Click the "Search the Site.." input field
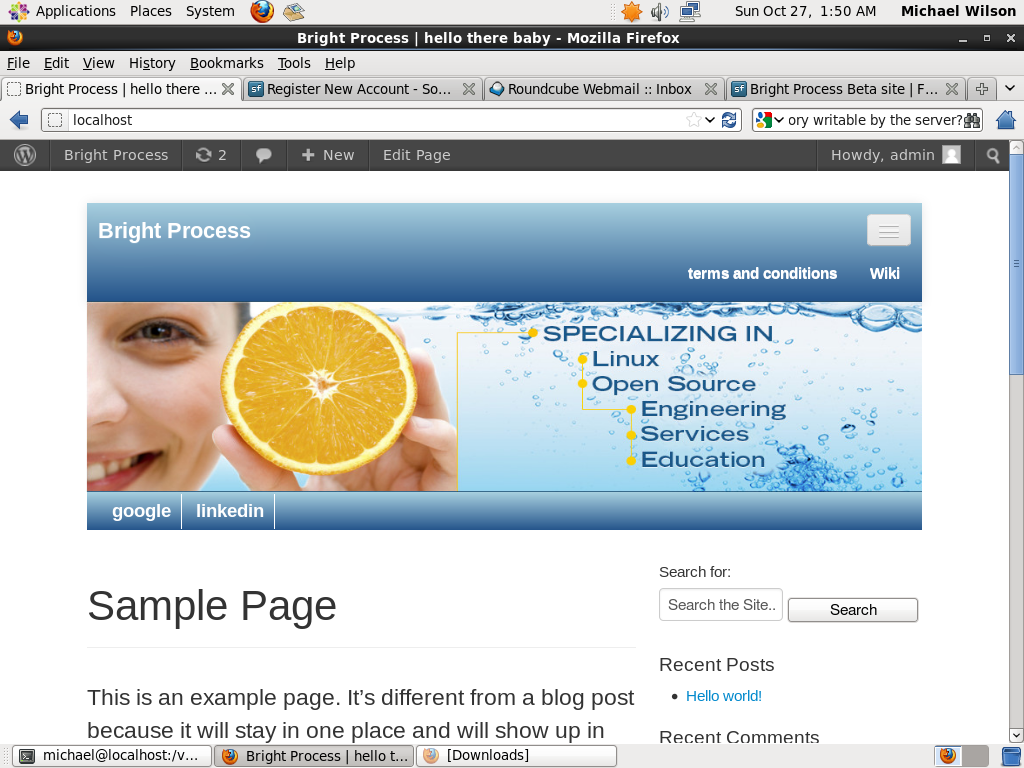Viewport: 1024px width, 768px height. (720, 604)
